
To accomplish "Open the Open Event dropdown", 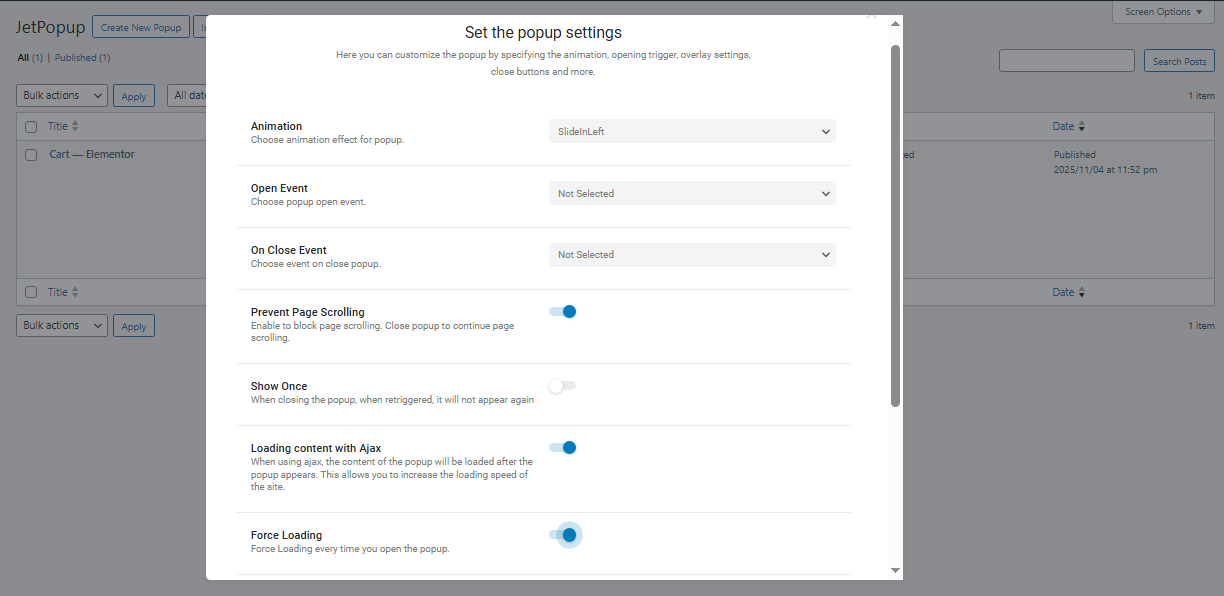I will [691, 193].
